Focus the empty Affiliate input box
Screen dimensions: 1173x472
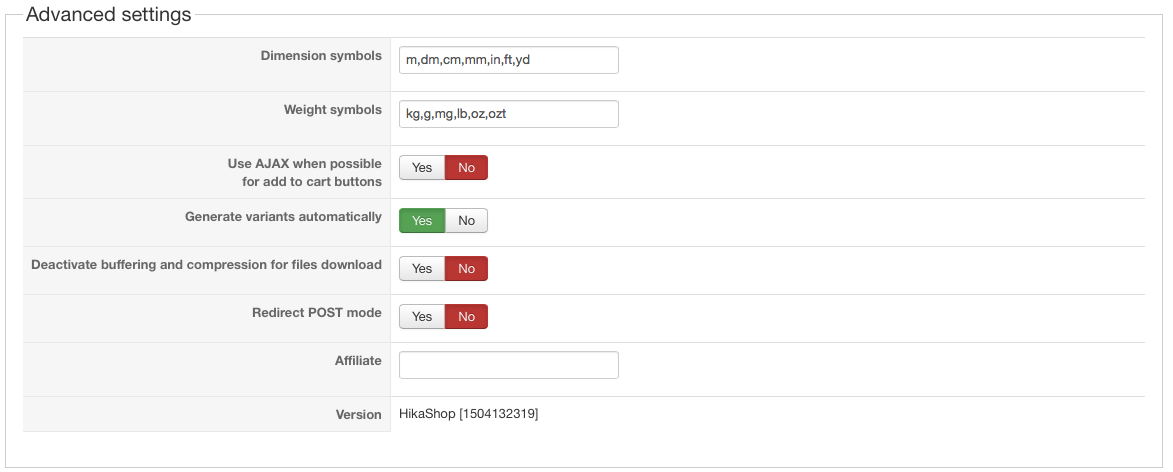pyautogui.click(x=509, y=365)
